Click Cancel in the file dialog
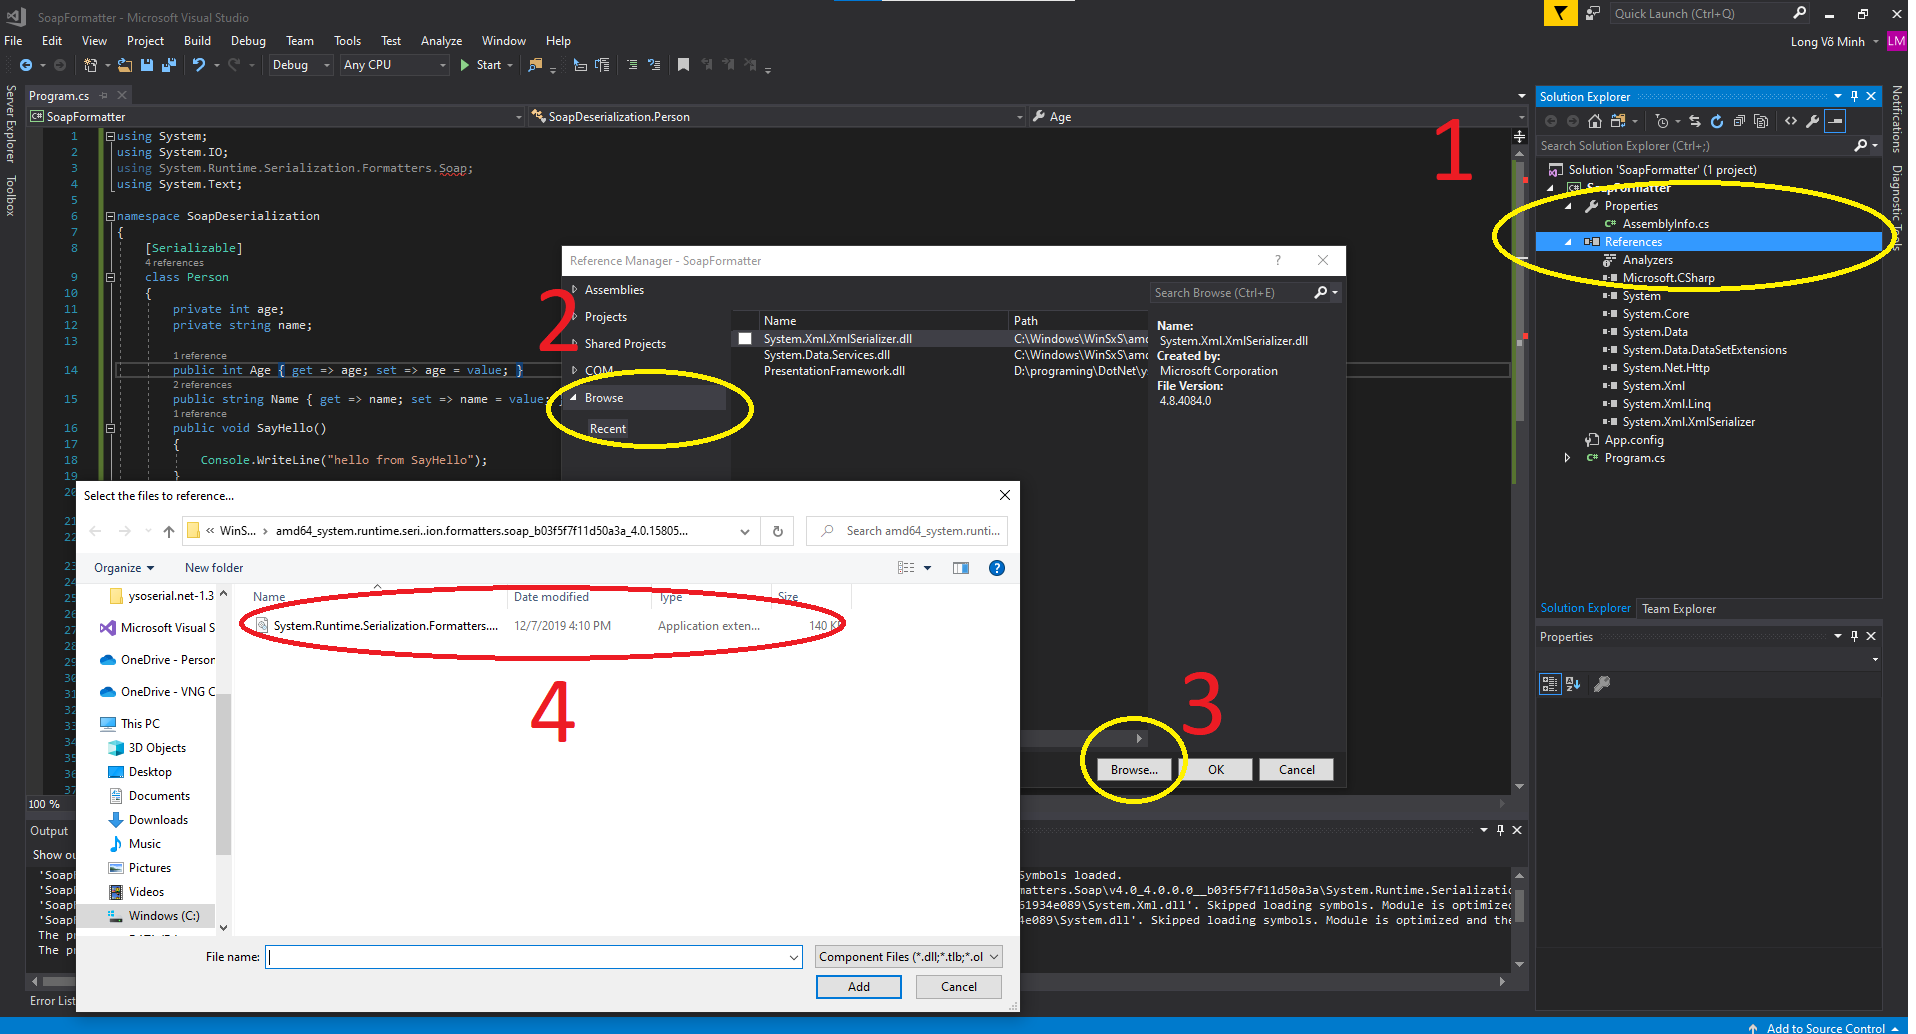Viewport: 1916px width, 1034px height. (x=959, y=987)
